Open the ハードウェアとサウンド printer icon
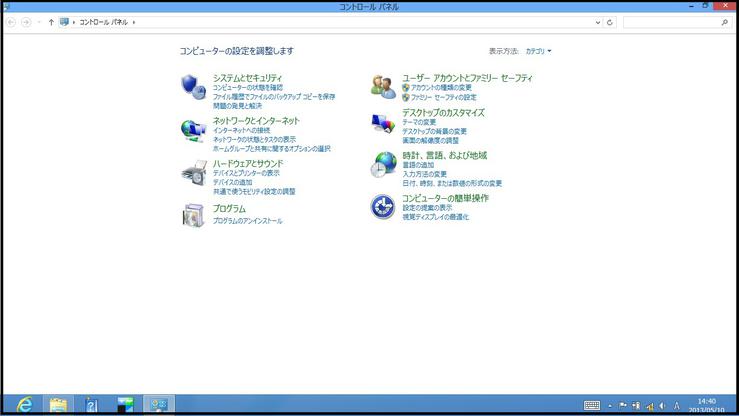This screenshot has width=739, height=416. point(194,173)
